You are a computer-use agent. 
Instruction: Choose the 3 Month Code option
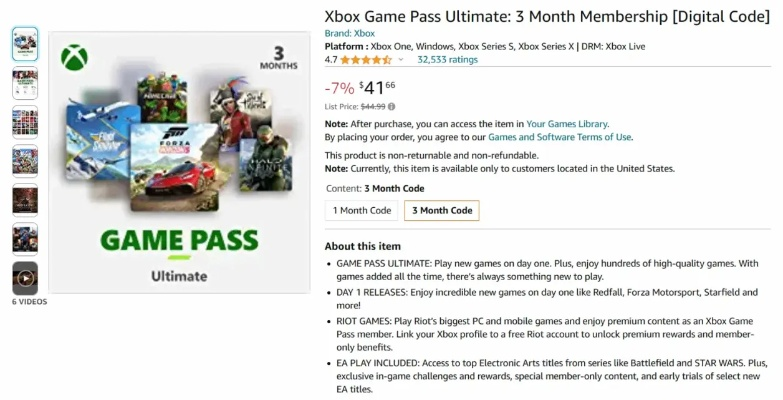pyautogui.click(x=441, y=210)
